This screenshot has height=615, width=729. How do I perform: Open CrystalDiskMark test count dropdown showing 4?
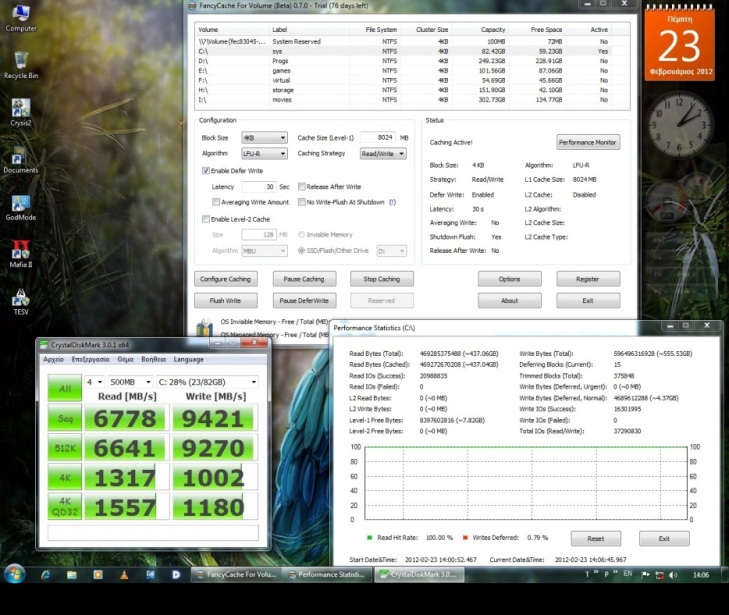94,382
